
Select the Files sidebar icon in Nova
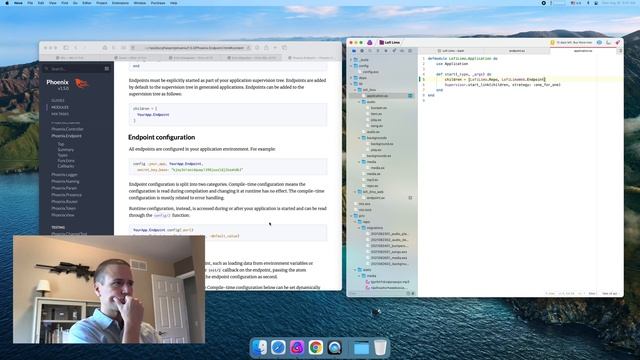[x=354, y=51]
